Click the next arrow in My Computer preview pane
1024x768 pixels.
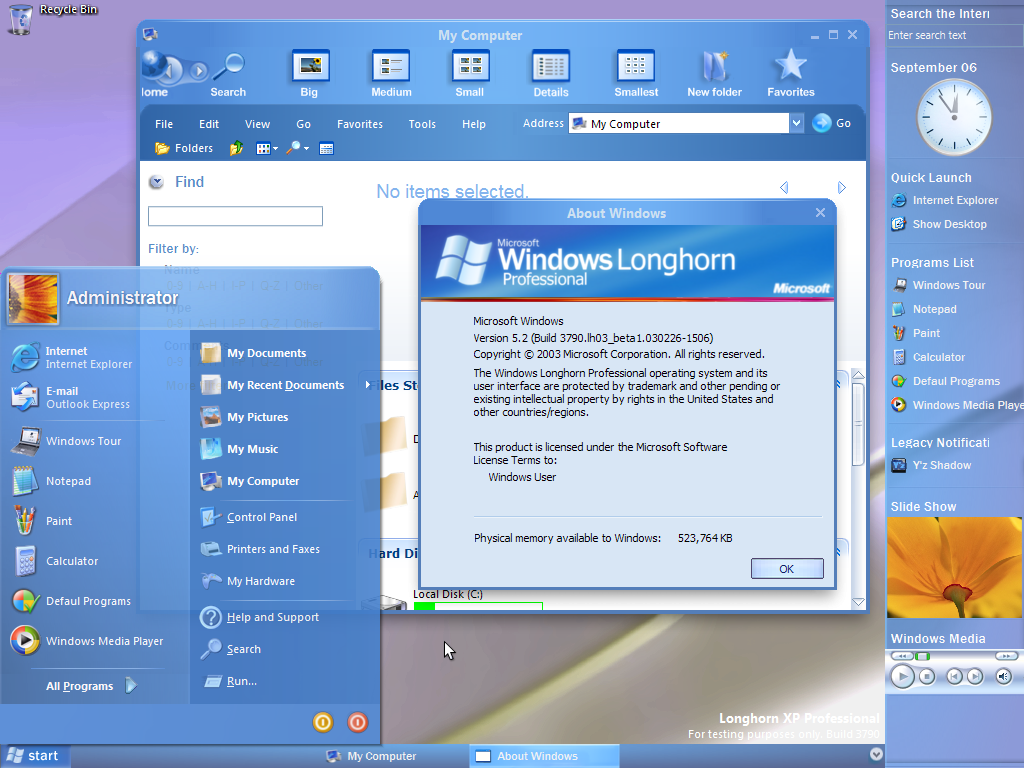[x=842, y=187]
